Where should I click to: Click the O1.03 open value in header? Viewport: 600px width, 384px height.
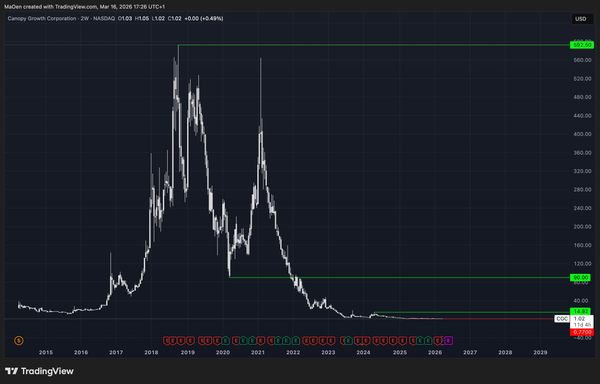(x=126, y=18)
